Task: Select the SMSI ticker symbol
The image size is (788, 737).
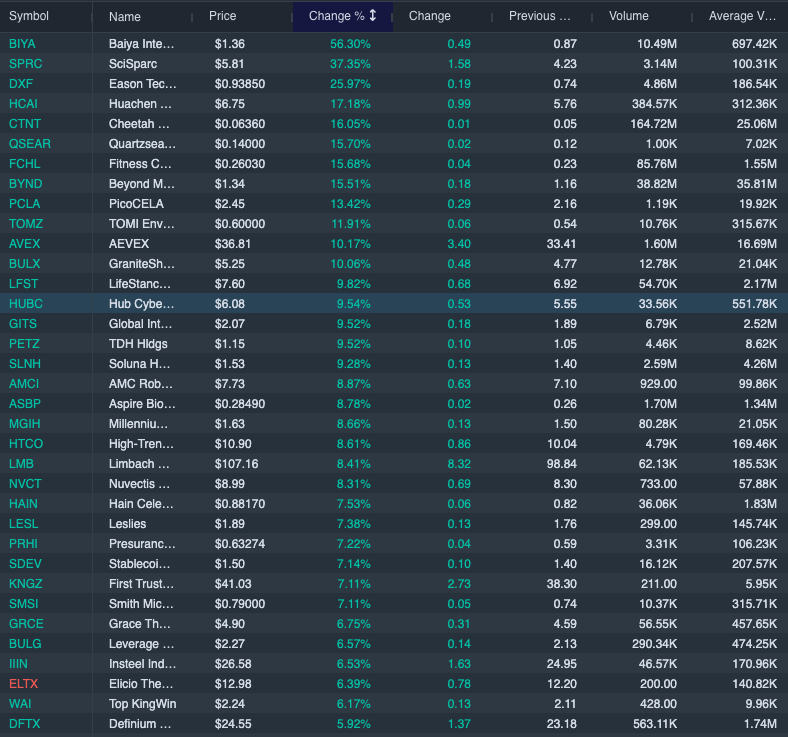Action: 24,604
